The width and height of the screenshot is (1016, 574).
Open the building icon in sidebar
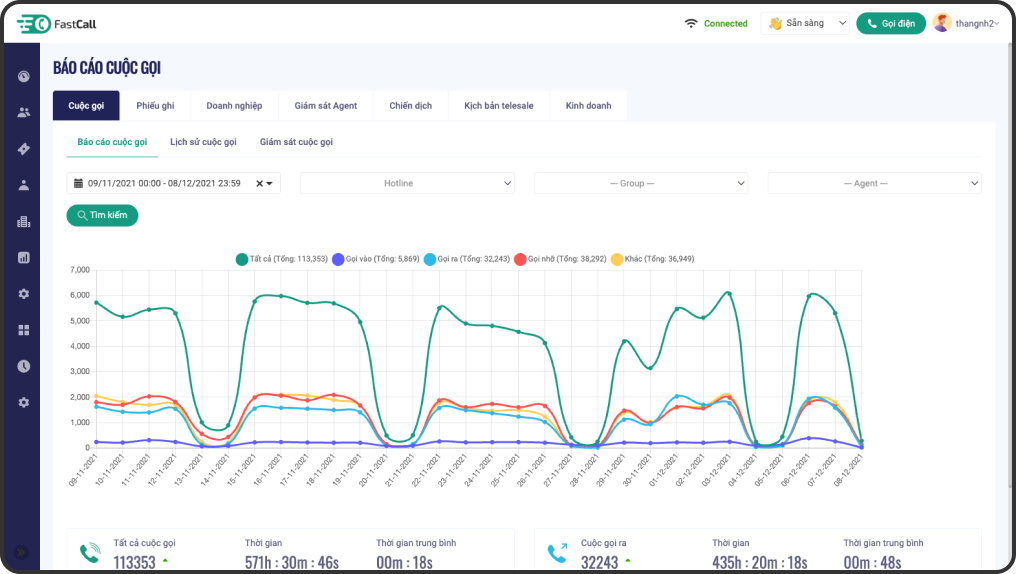click(x=24, y=222)
